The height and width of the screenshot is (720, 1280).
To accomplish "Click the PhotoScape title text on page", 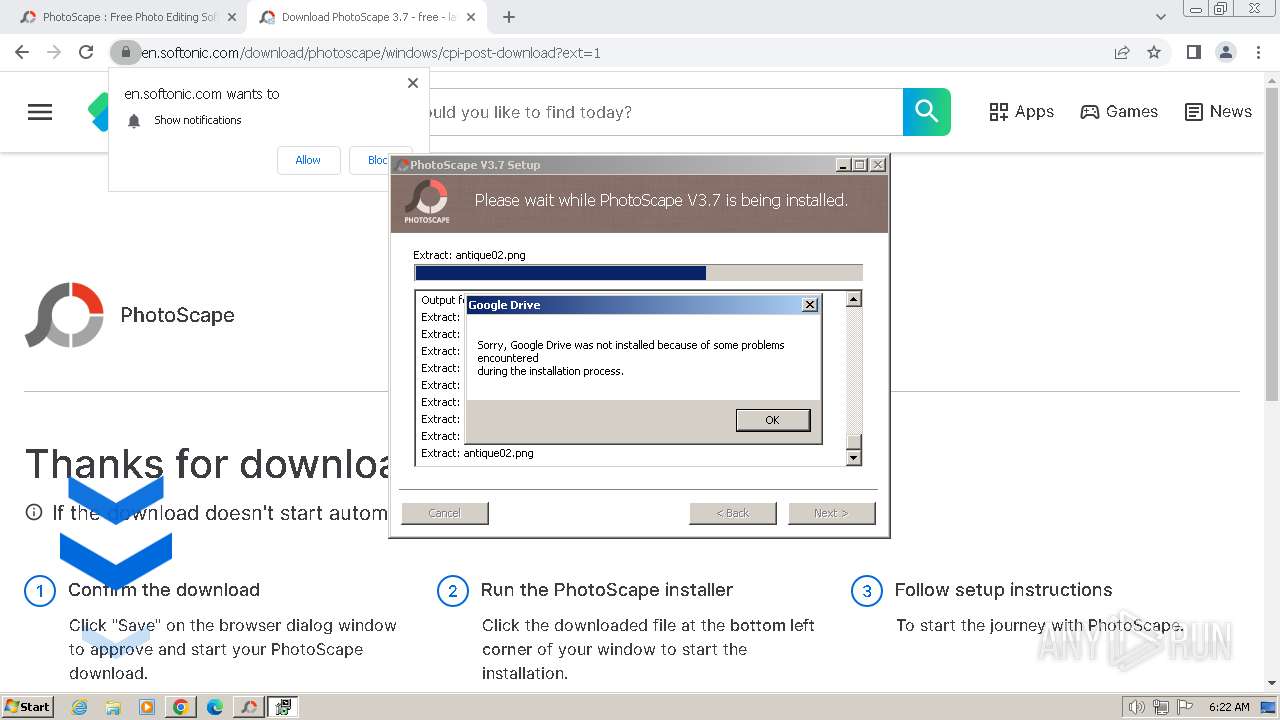I will [x=177, y=315].
